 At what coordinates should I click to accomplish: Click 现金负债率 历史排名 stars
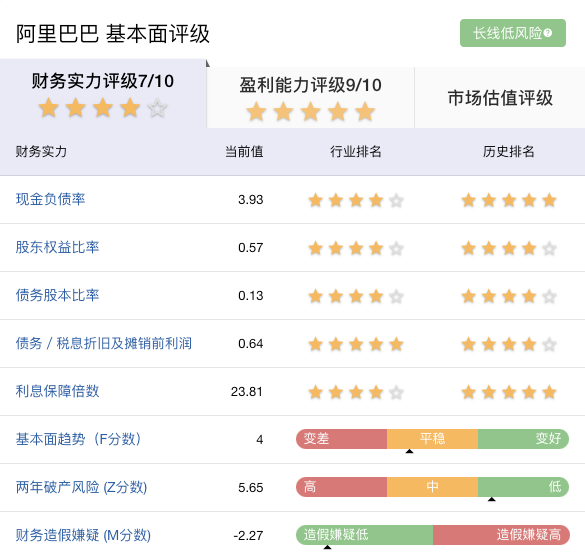[509, 200]
